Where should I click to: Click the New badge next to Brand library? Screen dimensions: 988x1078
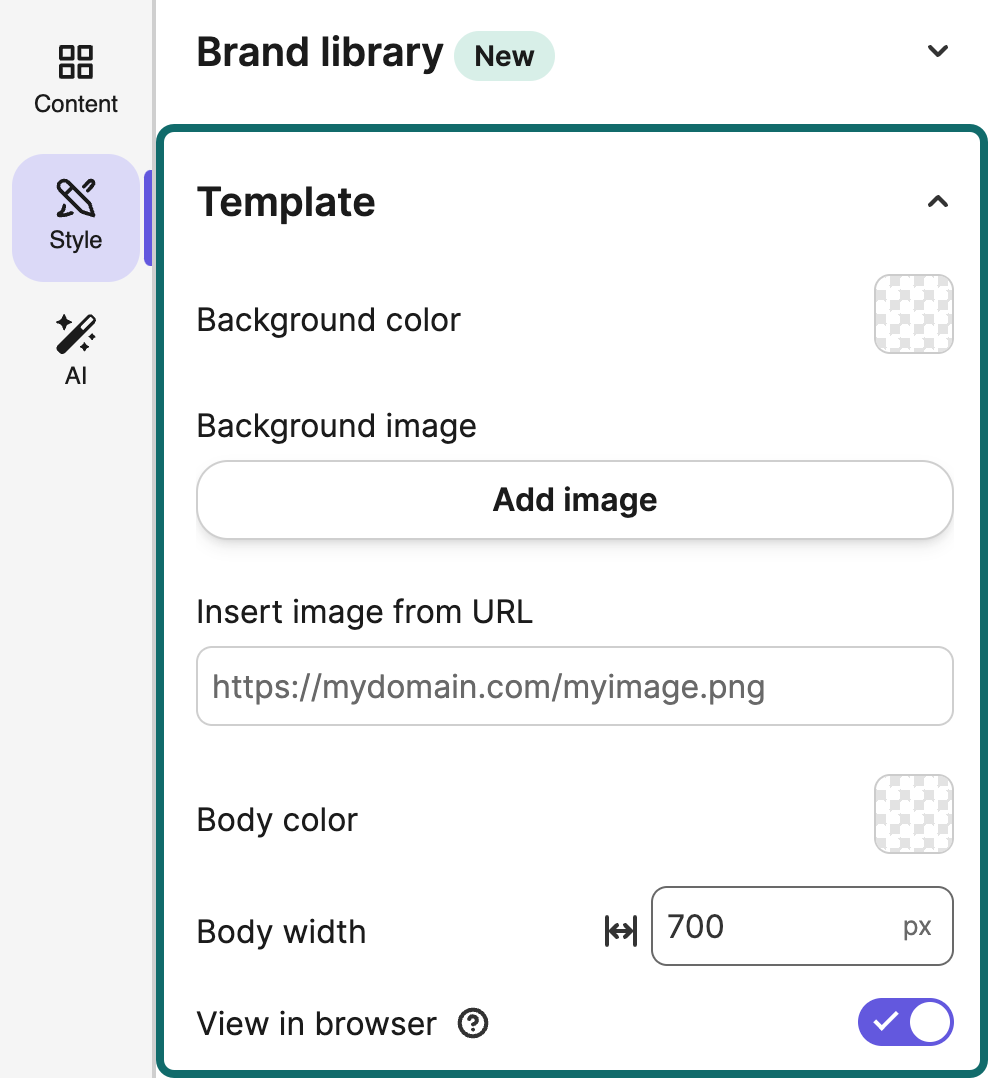pos(504,56)
